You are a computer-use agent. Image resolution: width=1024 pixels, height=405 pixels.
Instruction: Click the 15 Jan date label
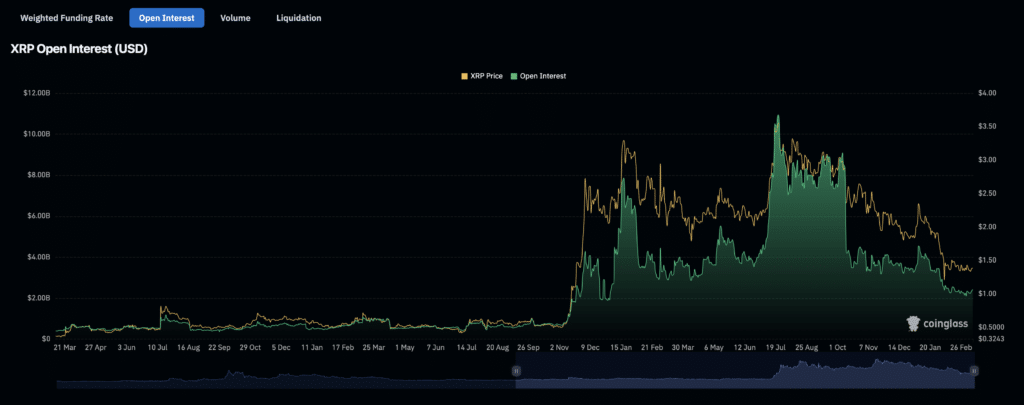[620, 348]
